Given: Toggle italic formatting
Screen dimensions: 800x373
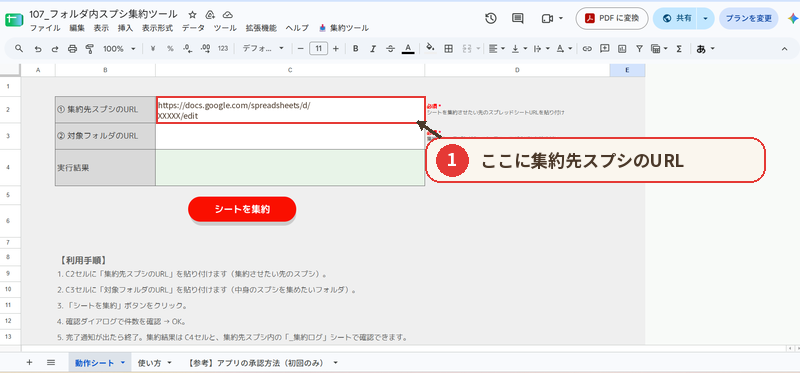Looking at the screenshot, I should (x=373, y=49).
